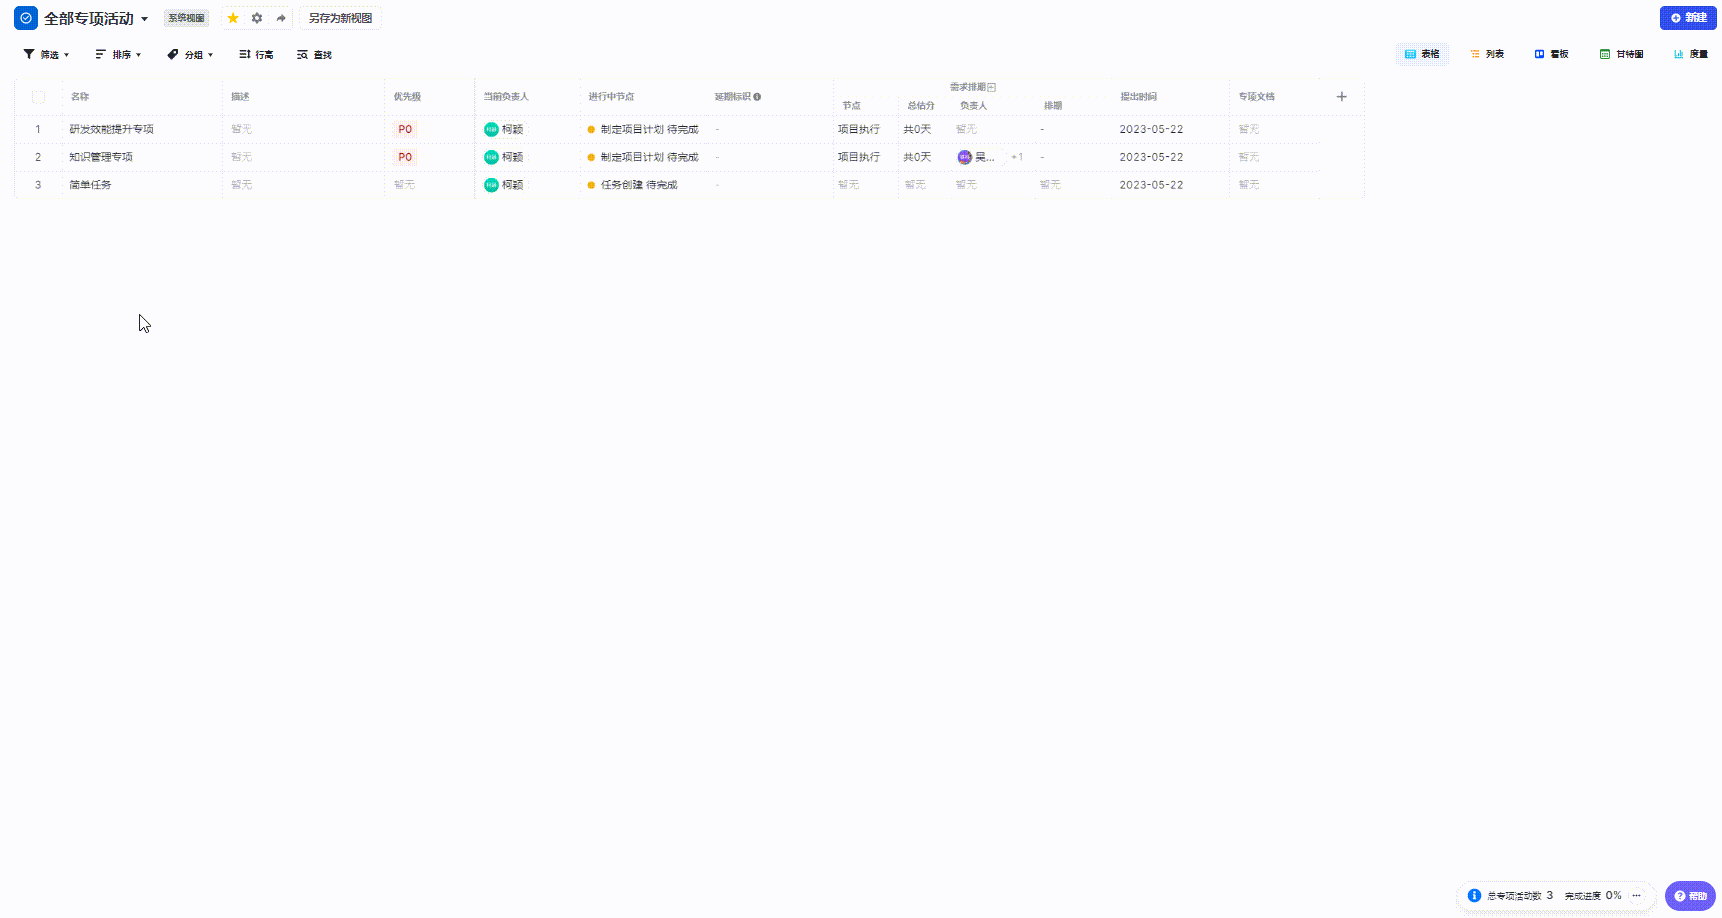Open the 排序 sort dropdown
The image size is (1722, 918).
(x=118, y=55)
